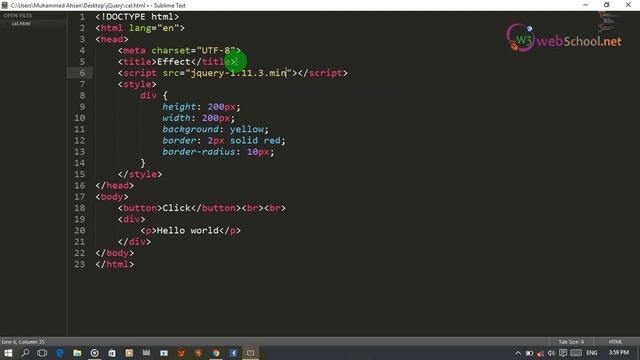Click the closing </style> tag

coord(140,174)
